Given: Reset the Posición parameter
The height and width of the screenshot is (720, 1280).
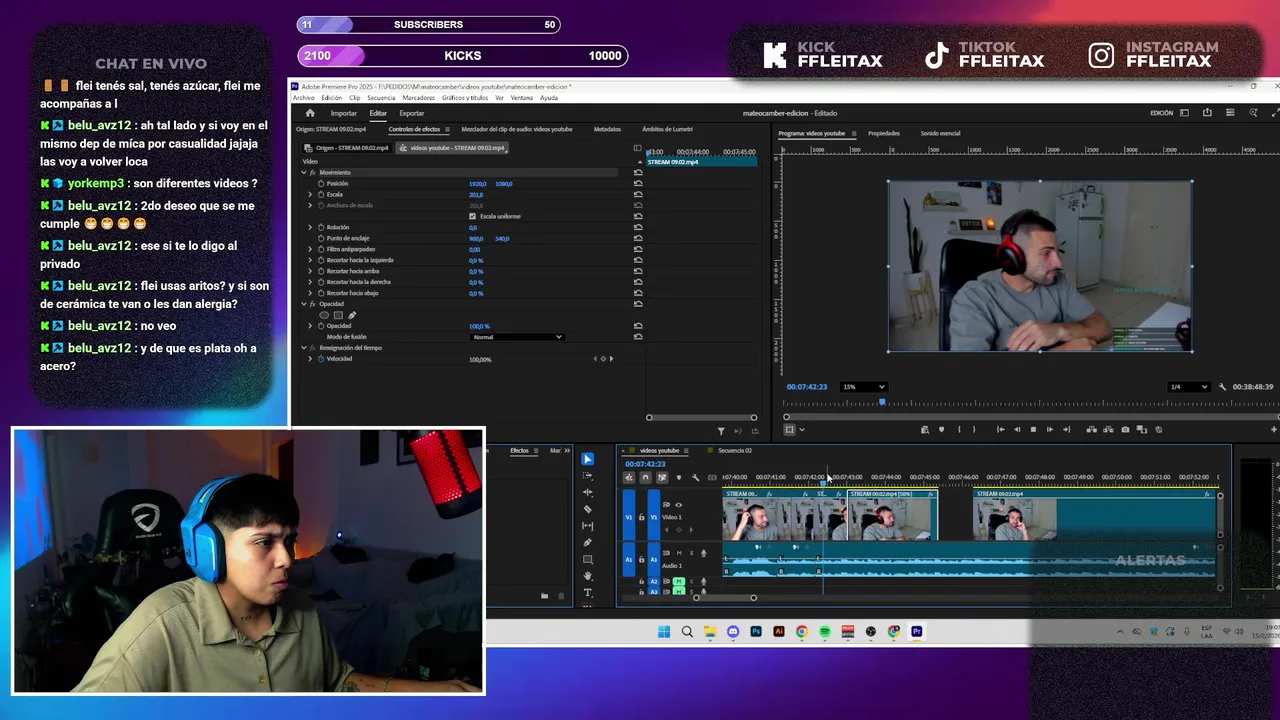Looking at the screenshot, I should click(638, 184).
